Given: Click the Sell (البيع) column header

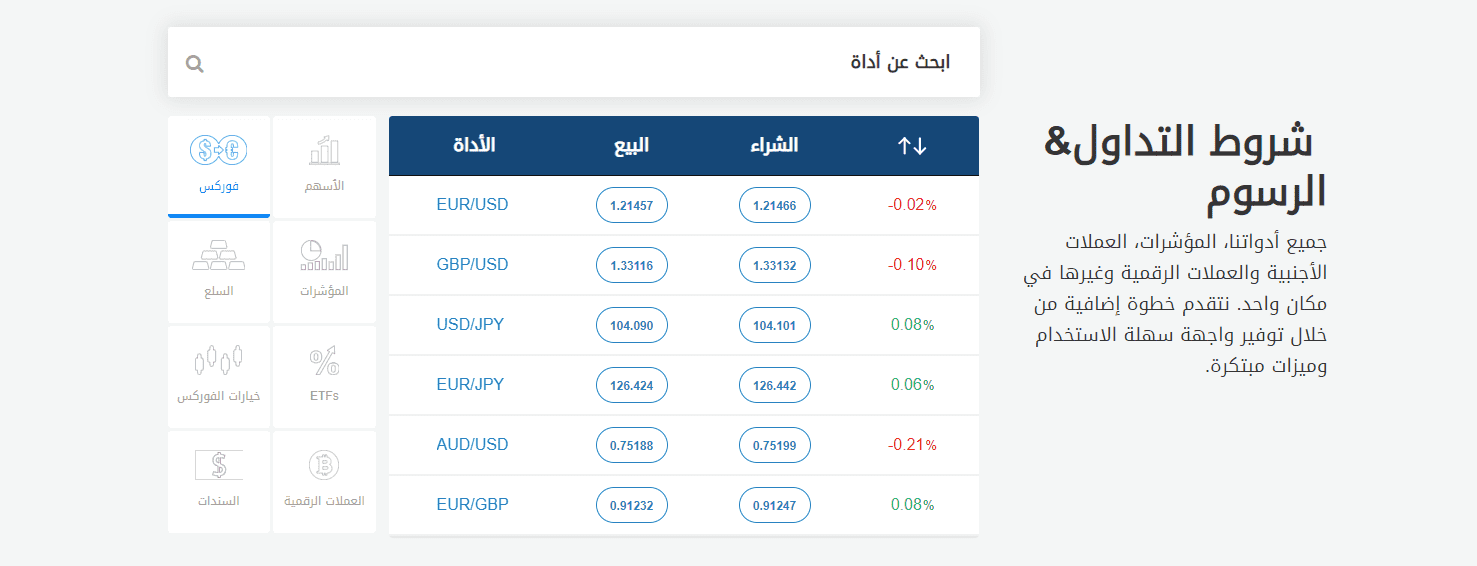Looking at the screenshot, I should click(631, 146).
